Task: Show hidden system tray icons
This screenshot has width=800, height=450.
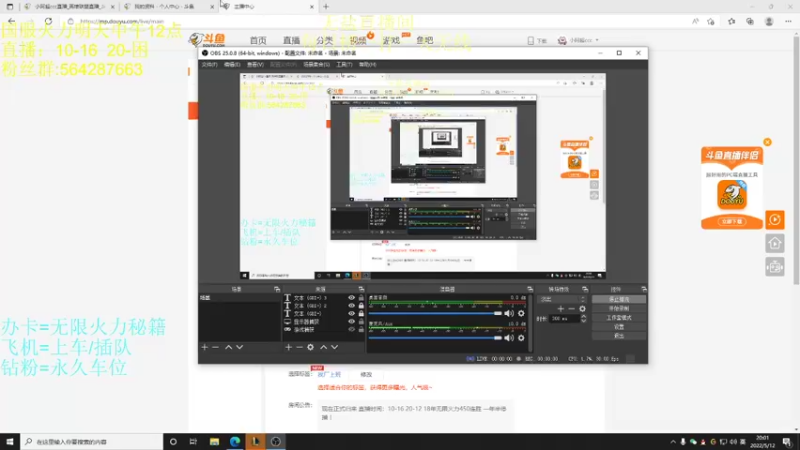Action: 673,442
